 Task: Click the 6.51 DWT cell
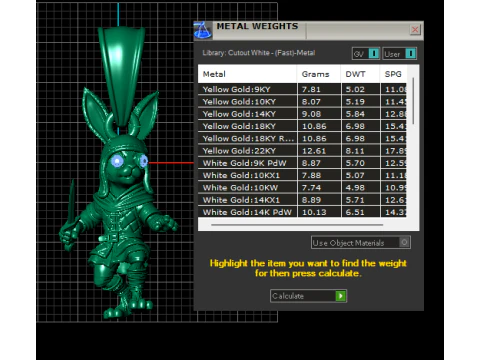pos(360,212)
